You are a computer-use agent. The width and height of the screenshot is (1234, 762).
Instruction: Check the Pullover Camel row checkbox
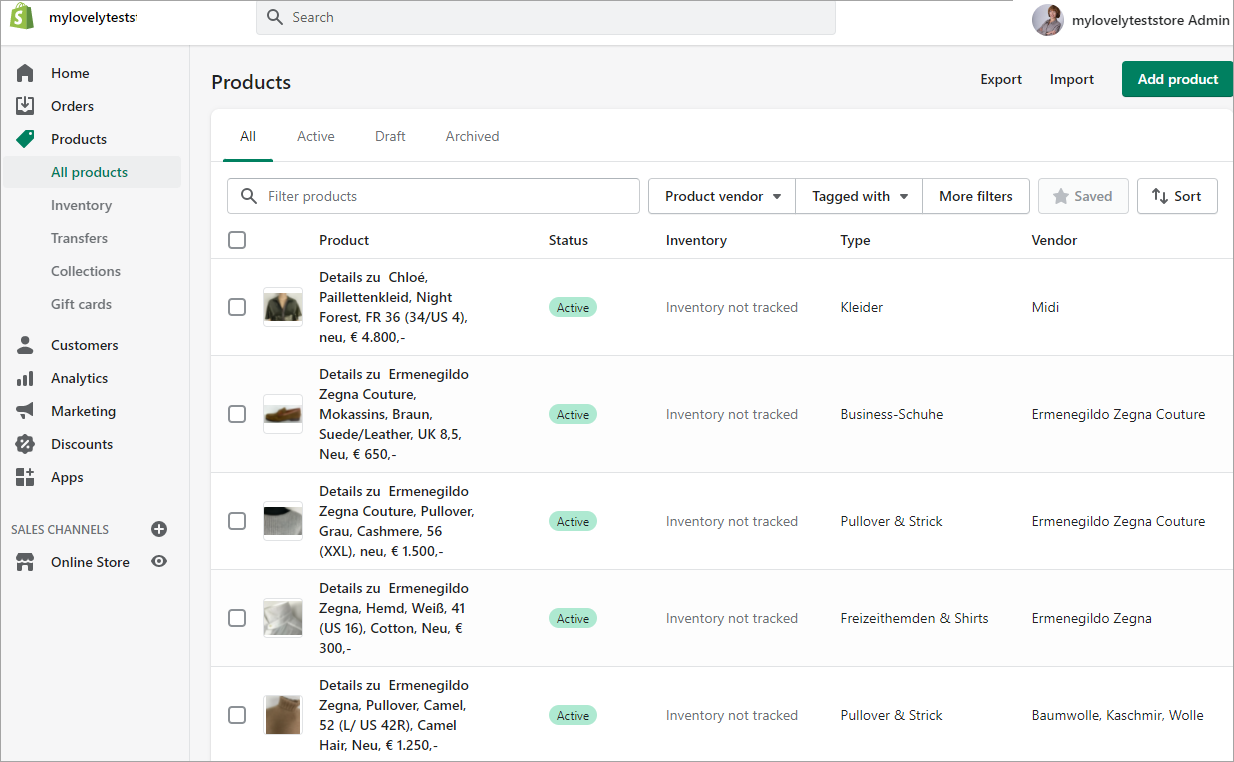[237, 715]
